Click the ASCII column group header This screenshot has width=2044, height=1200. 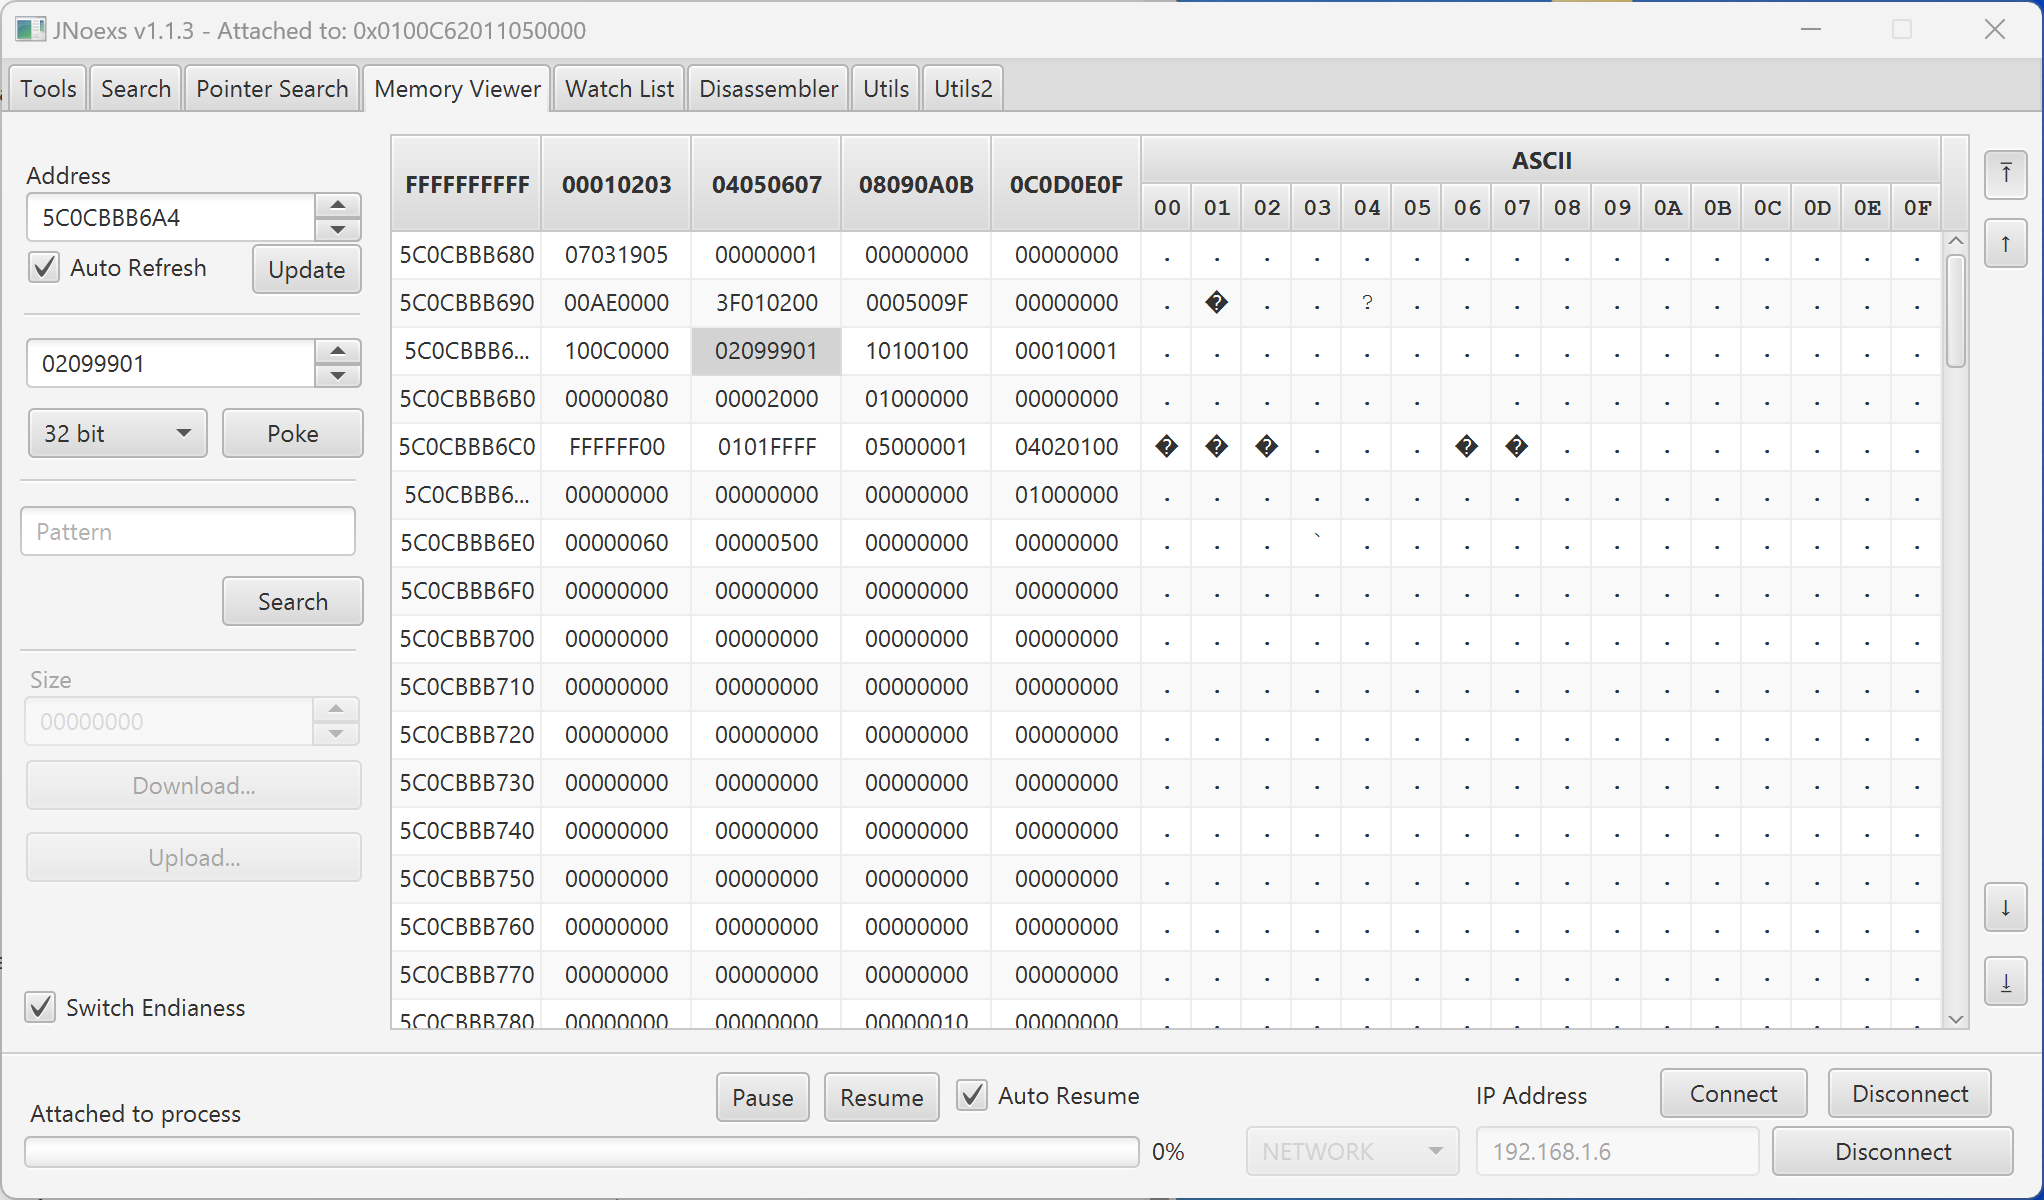(x=1541, y=160)
